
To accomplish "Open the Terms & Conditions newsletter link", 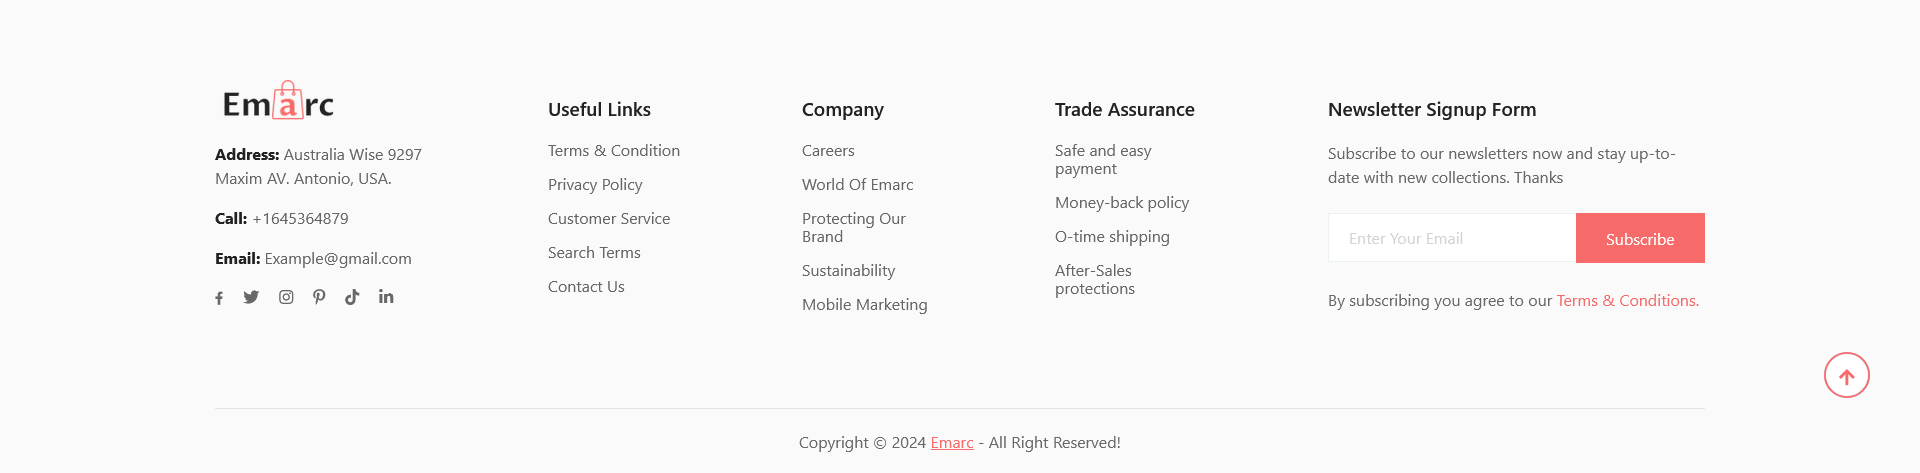I will click(1627, 300).
